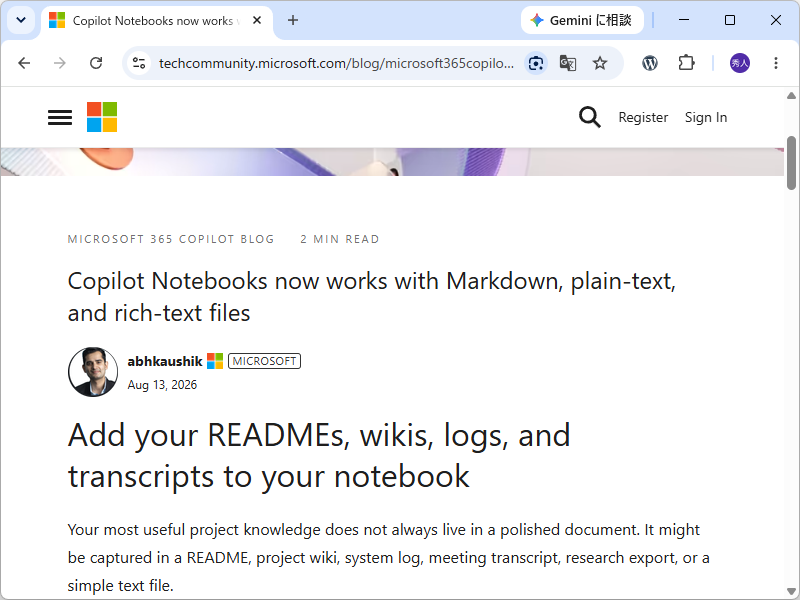Click the Sign In link

tap(706, 117)
